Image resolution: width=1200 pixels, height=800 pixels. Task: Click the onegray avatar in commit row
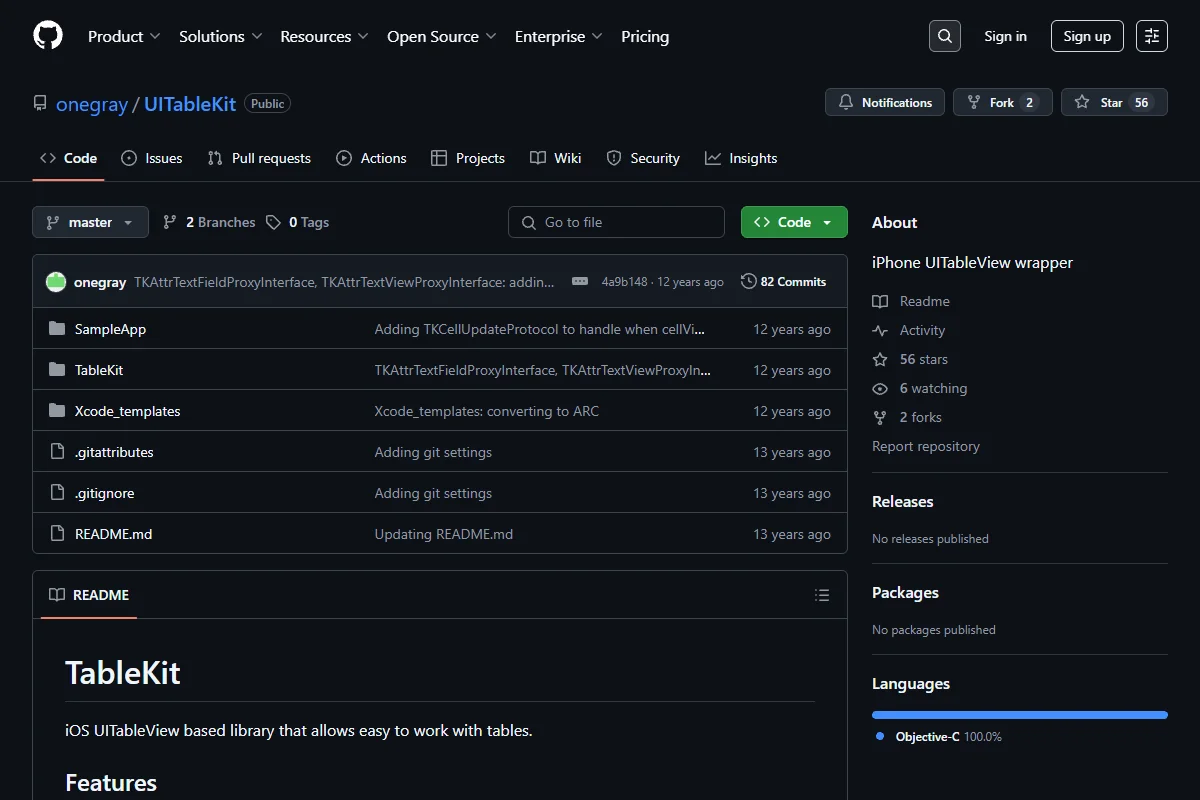56,282
